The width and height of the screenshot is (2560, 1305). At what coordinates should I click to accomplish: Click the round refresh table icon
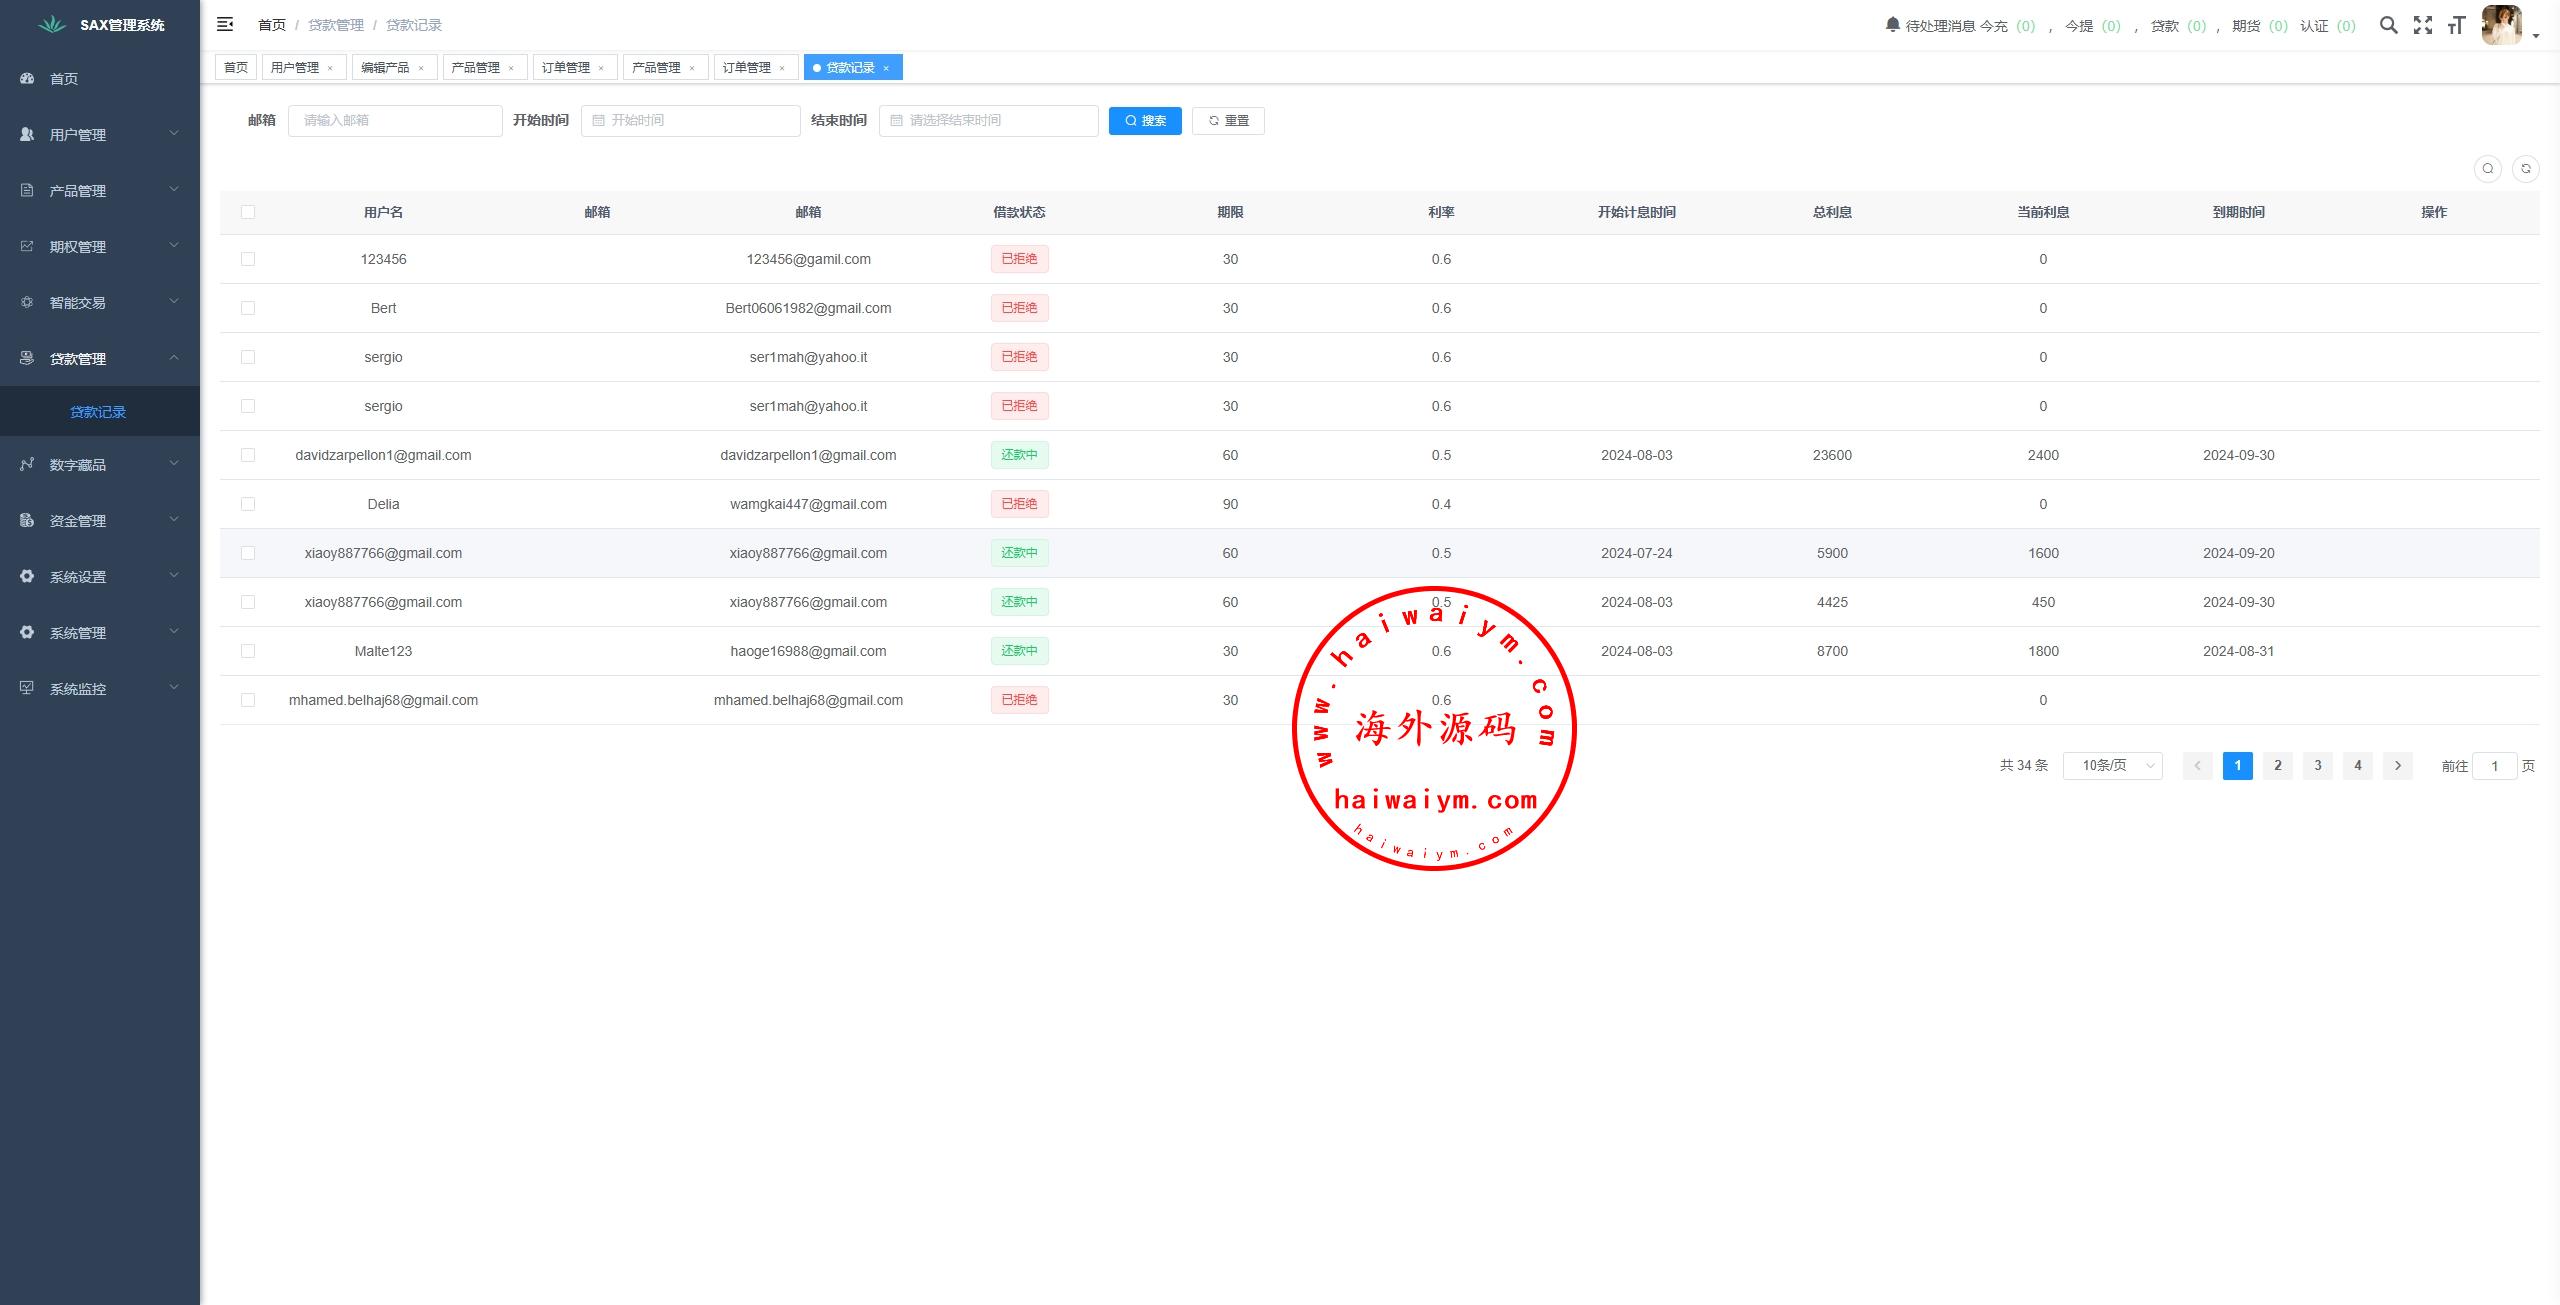click(2525, 169)
